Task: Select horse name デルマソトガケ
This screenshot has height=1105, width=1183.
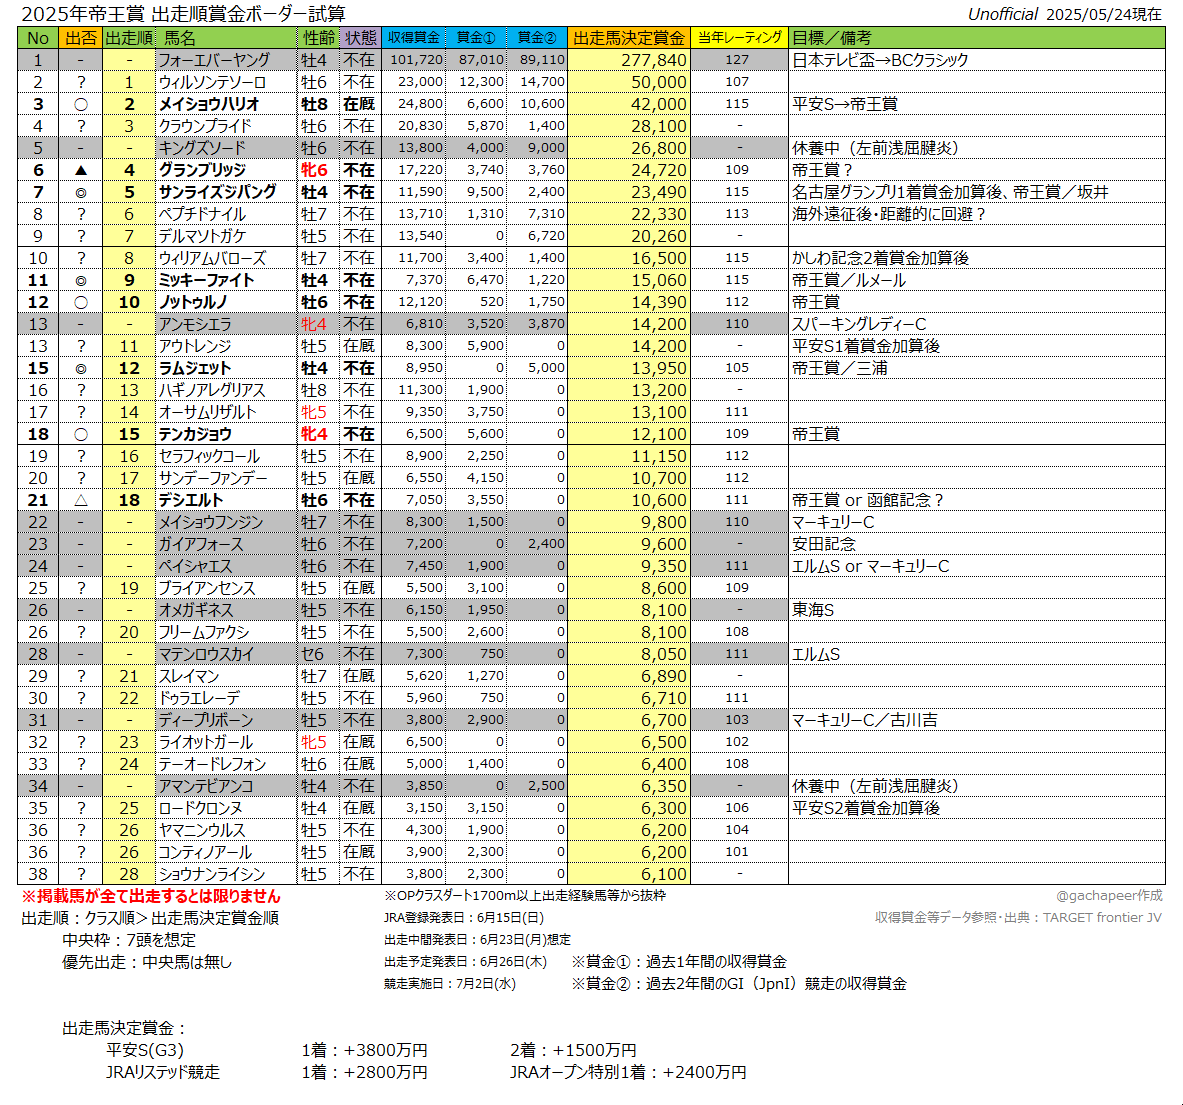Action: pos(202,235)
